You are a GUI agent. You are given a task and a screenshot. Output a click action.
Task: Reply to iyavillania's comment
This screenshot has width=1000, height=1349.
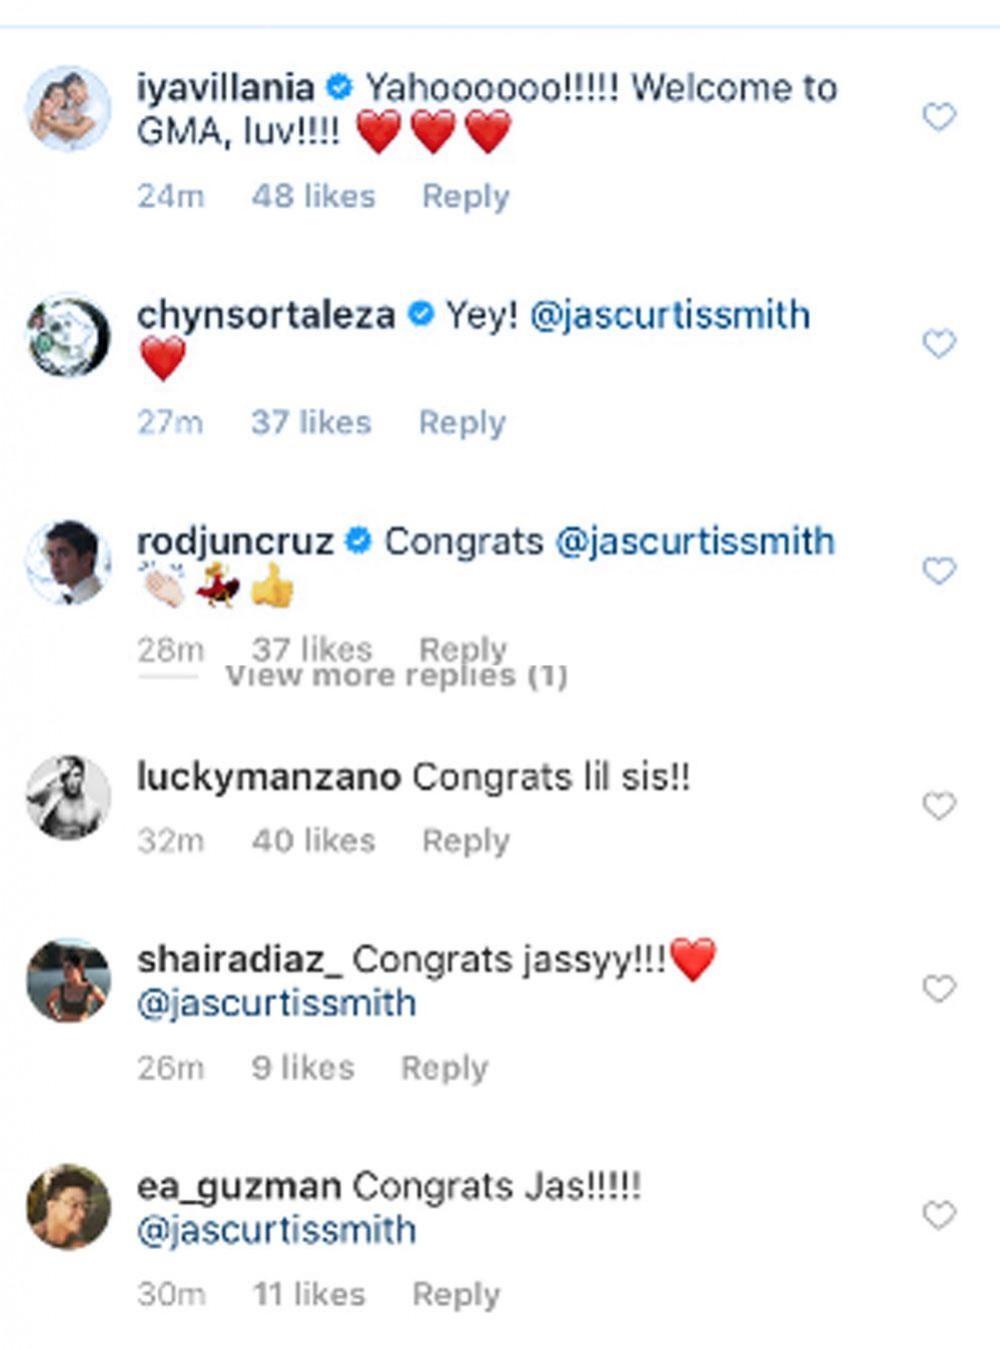[465, 196]
